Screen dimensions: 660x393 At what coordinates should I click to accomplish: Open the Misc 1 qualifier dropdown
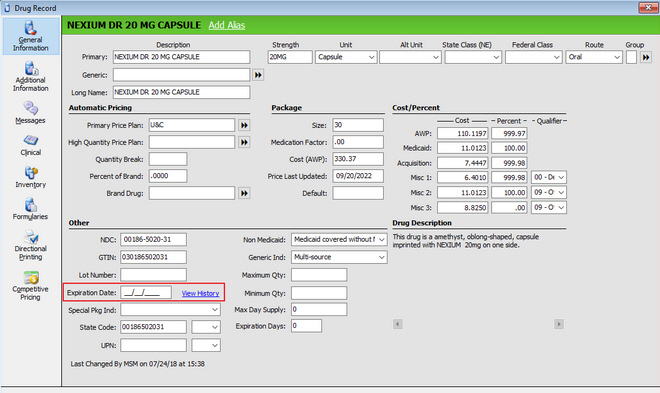pyautogui.click(x=549, y=178)
